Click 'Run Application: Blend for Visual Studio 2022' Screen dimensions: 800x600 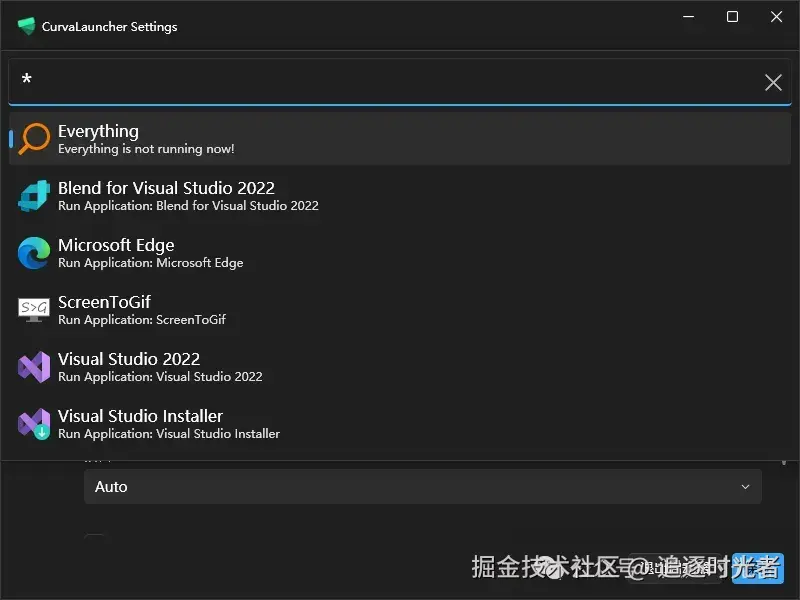click(x=188, y=206)
